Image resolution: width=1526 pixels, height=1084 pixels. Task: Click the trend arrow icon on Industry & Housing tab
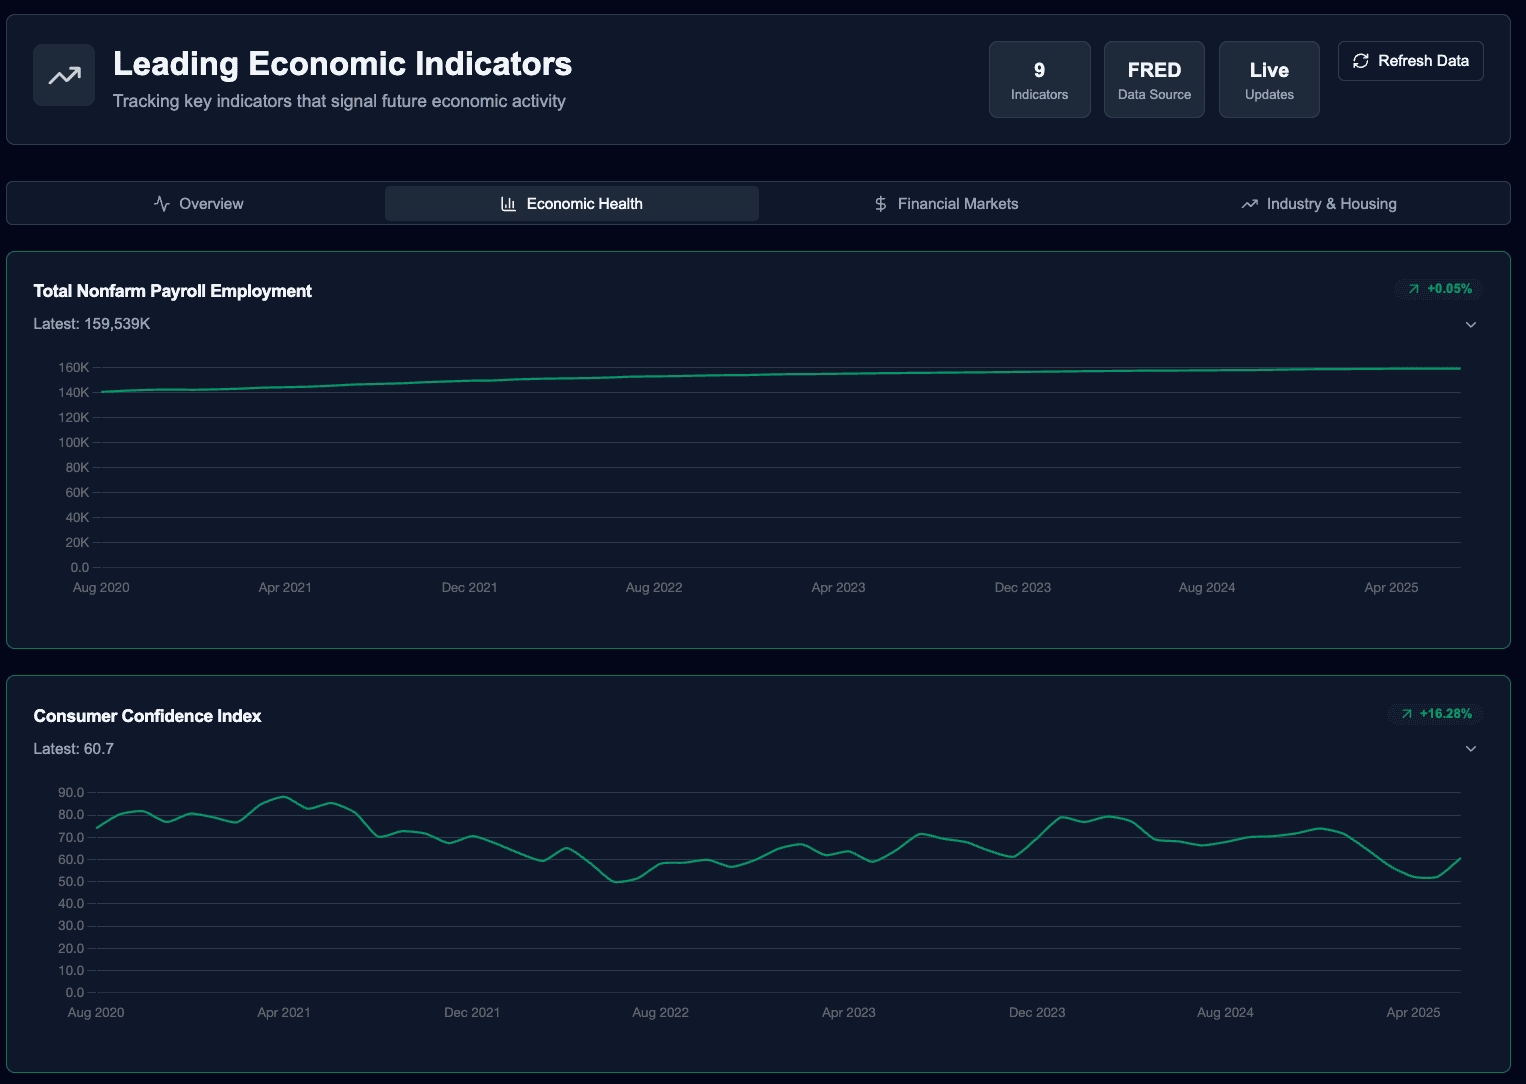point(1249,203)
